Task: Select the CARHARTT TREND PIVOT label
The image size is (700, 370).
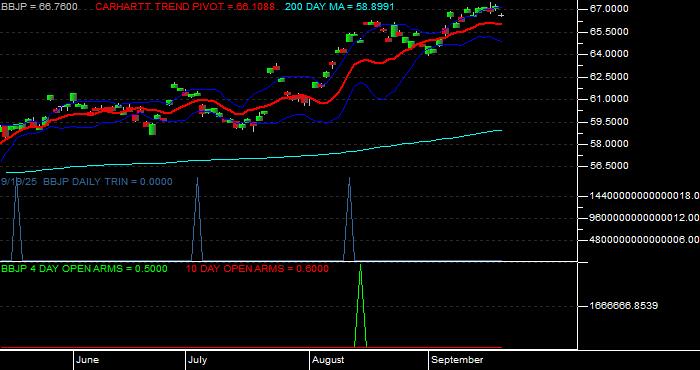Action: click(x=185, y=7)
